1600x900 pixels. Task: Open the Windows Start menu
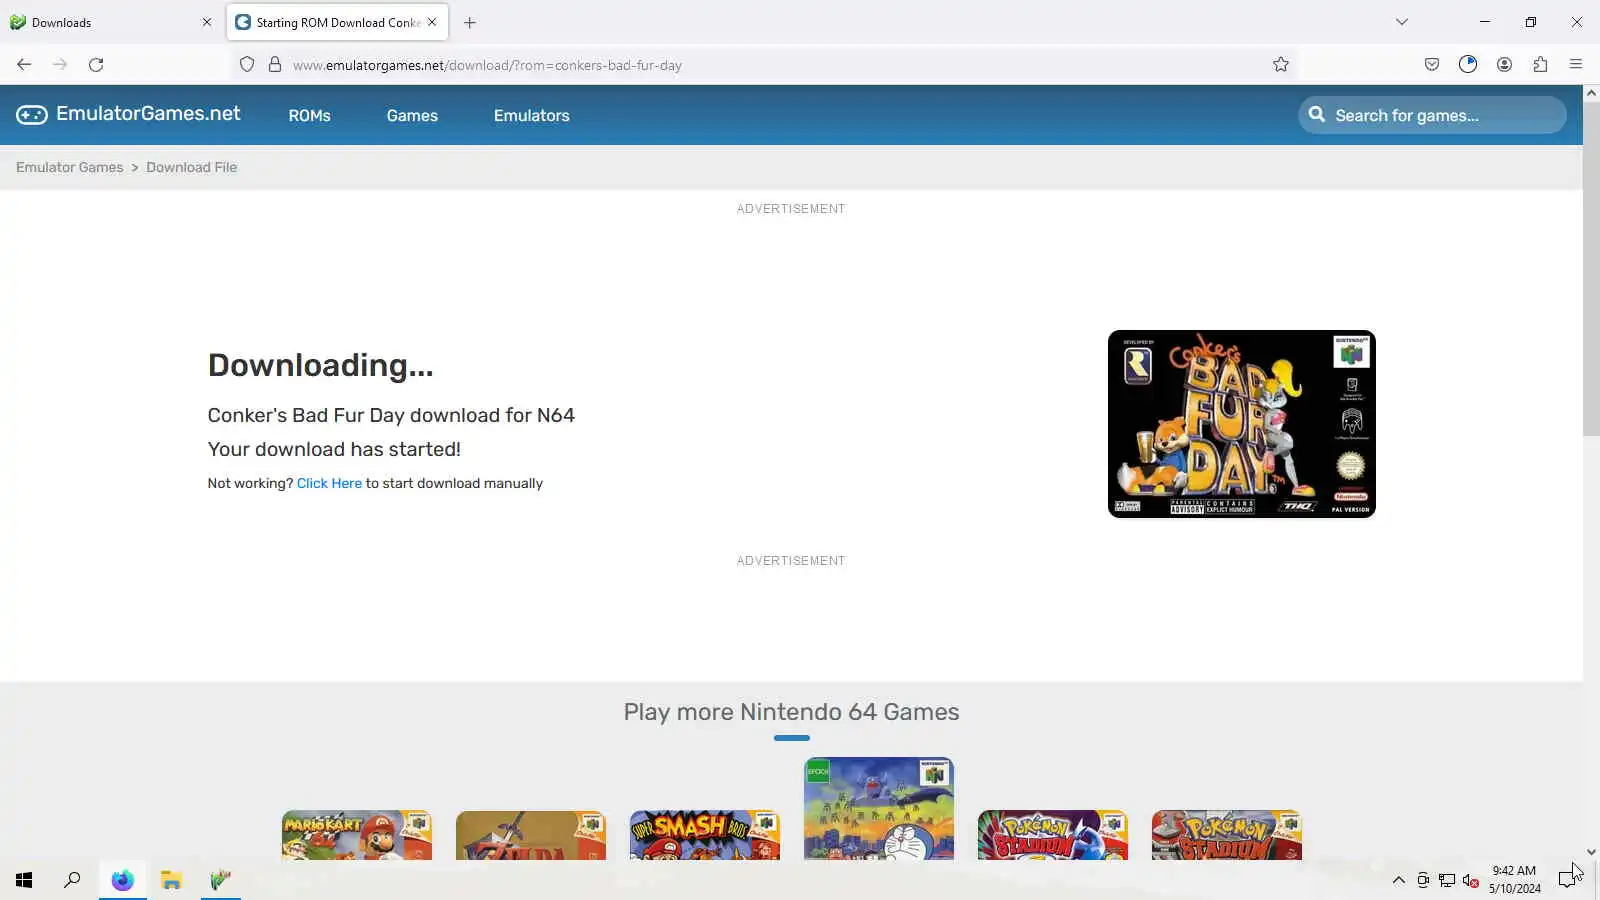pos(24,880)
